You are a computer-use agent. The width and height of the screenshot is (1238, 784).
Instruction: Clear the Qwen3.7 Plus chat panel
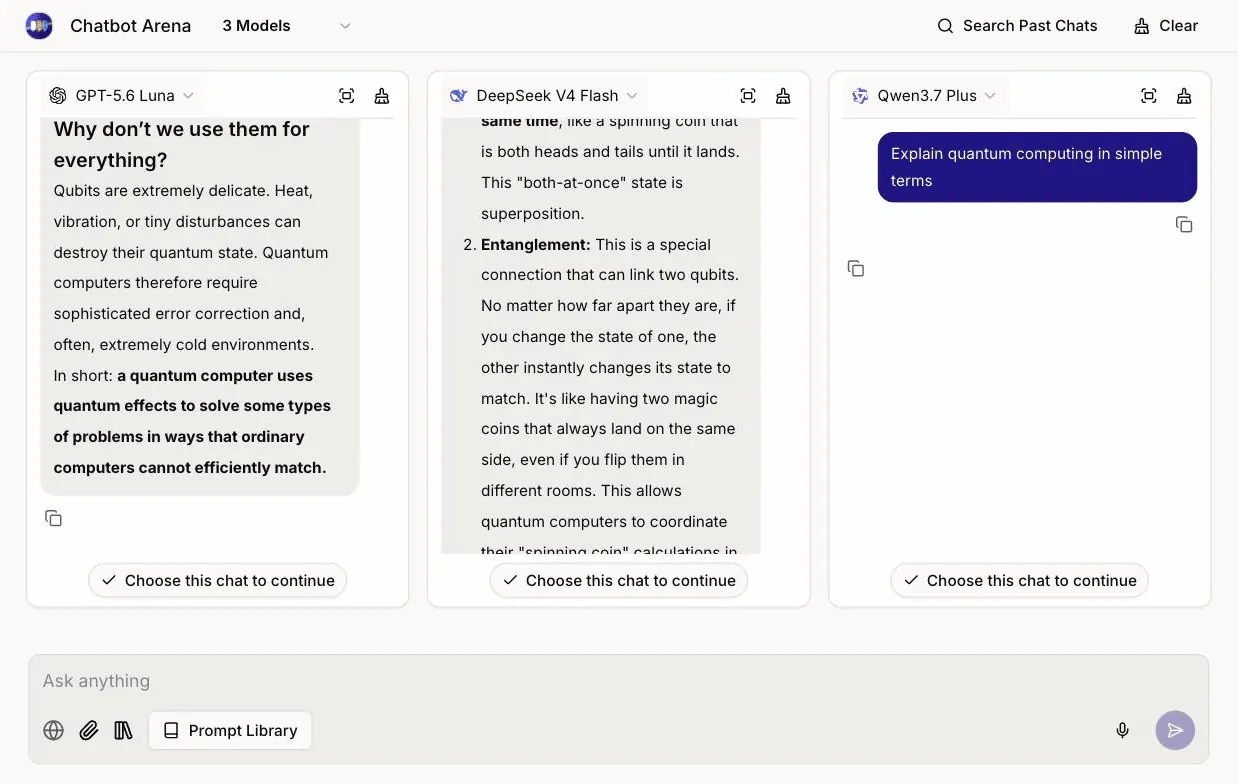pos(1184,96)
